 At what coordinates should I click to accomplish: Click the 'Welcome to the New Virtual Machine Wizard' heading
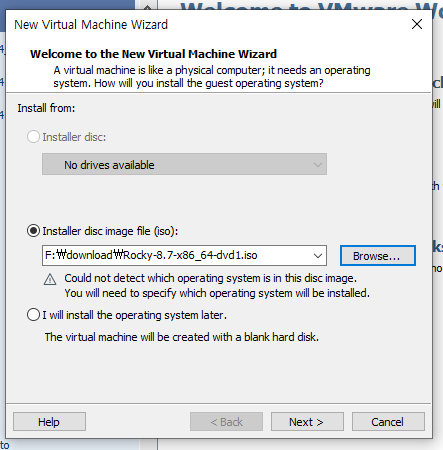point(153,54)
